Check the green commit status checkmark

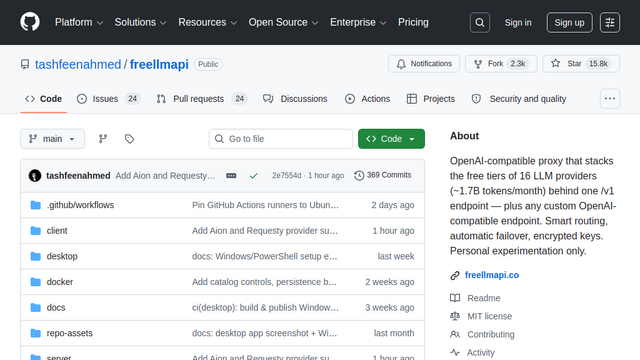coord(253,176)
